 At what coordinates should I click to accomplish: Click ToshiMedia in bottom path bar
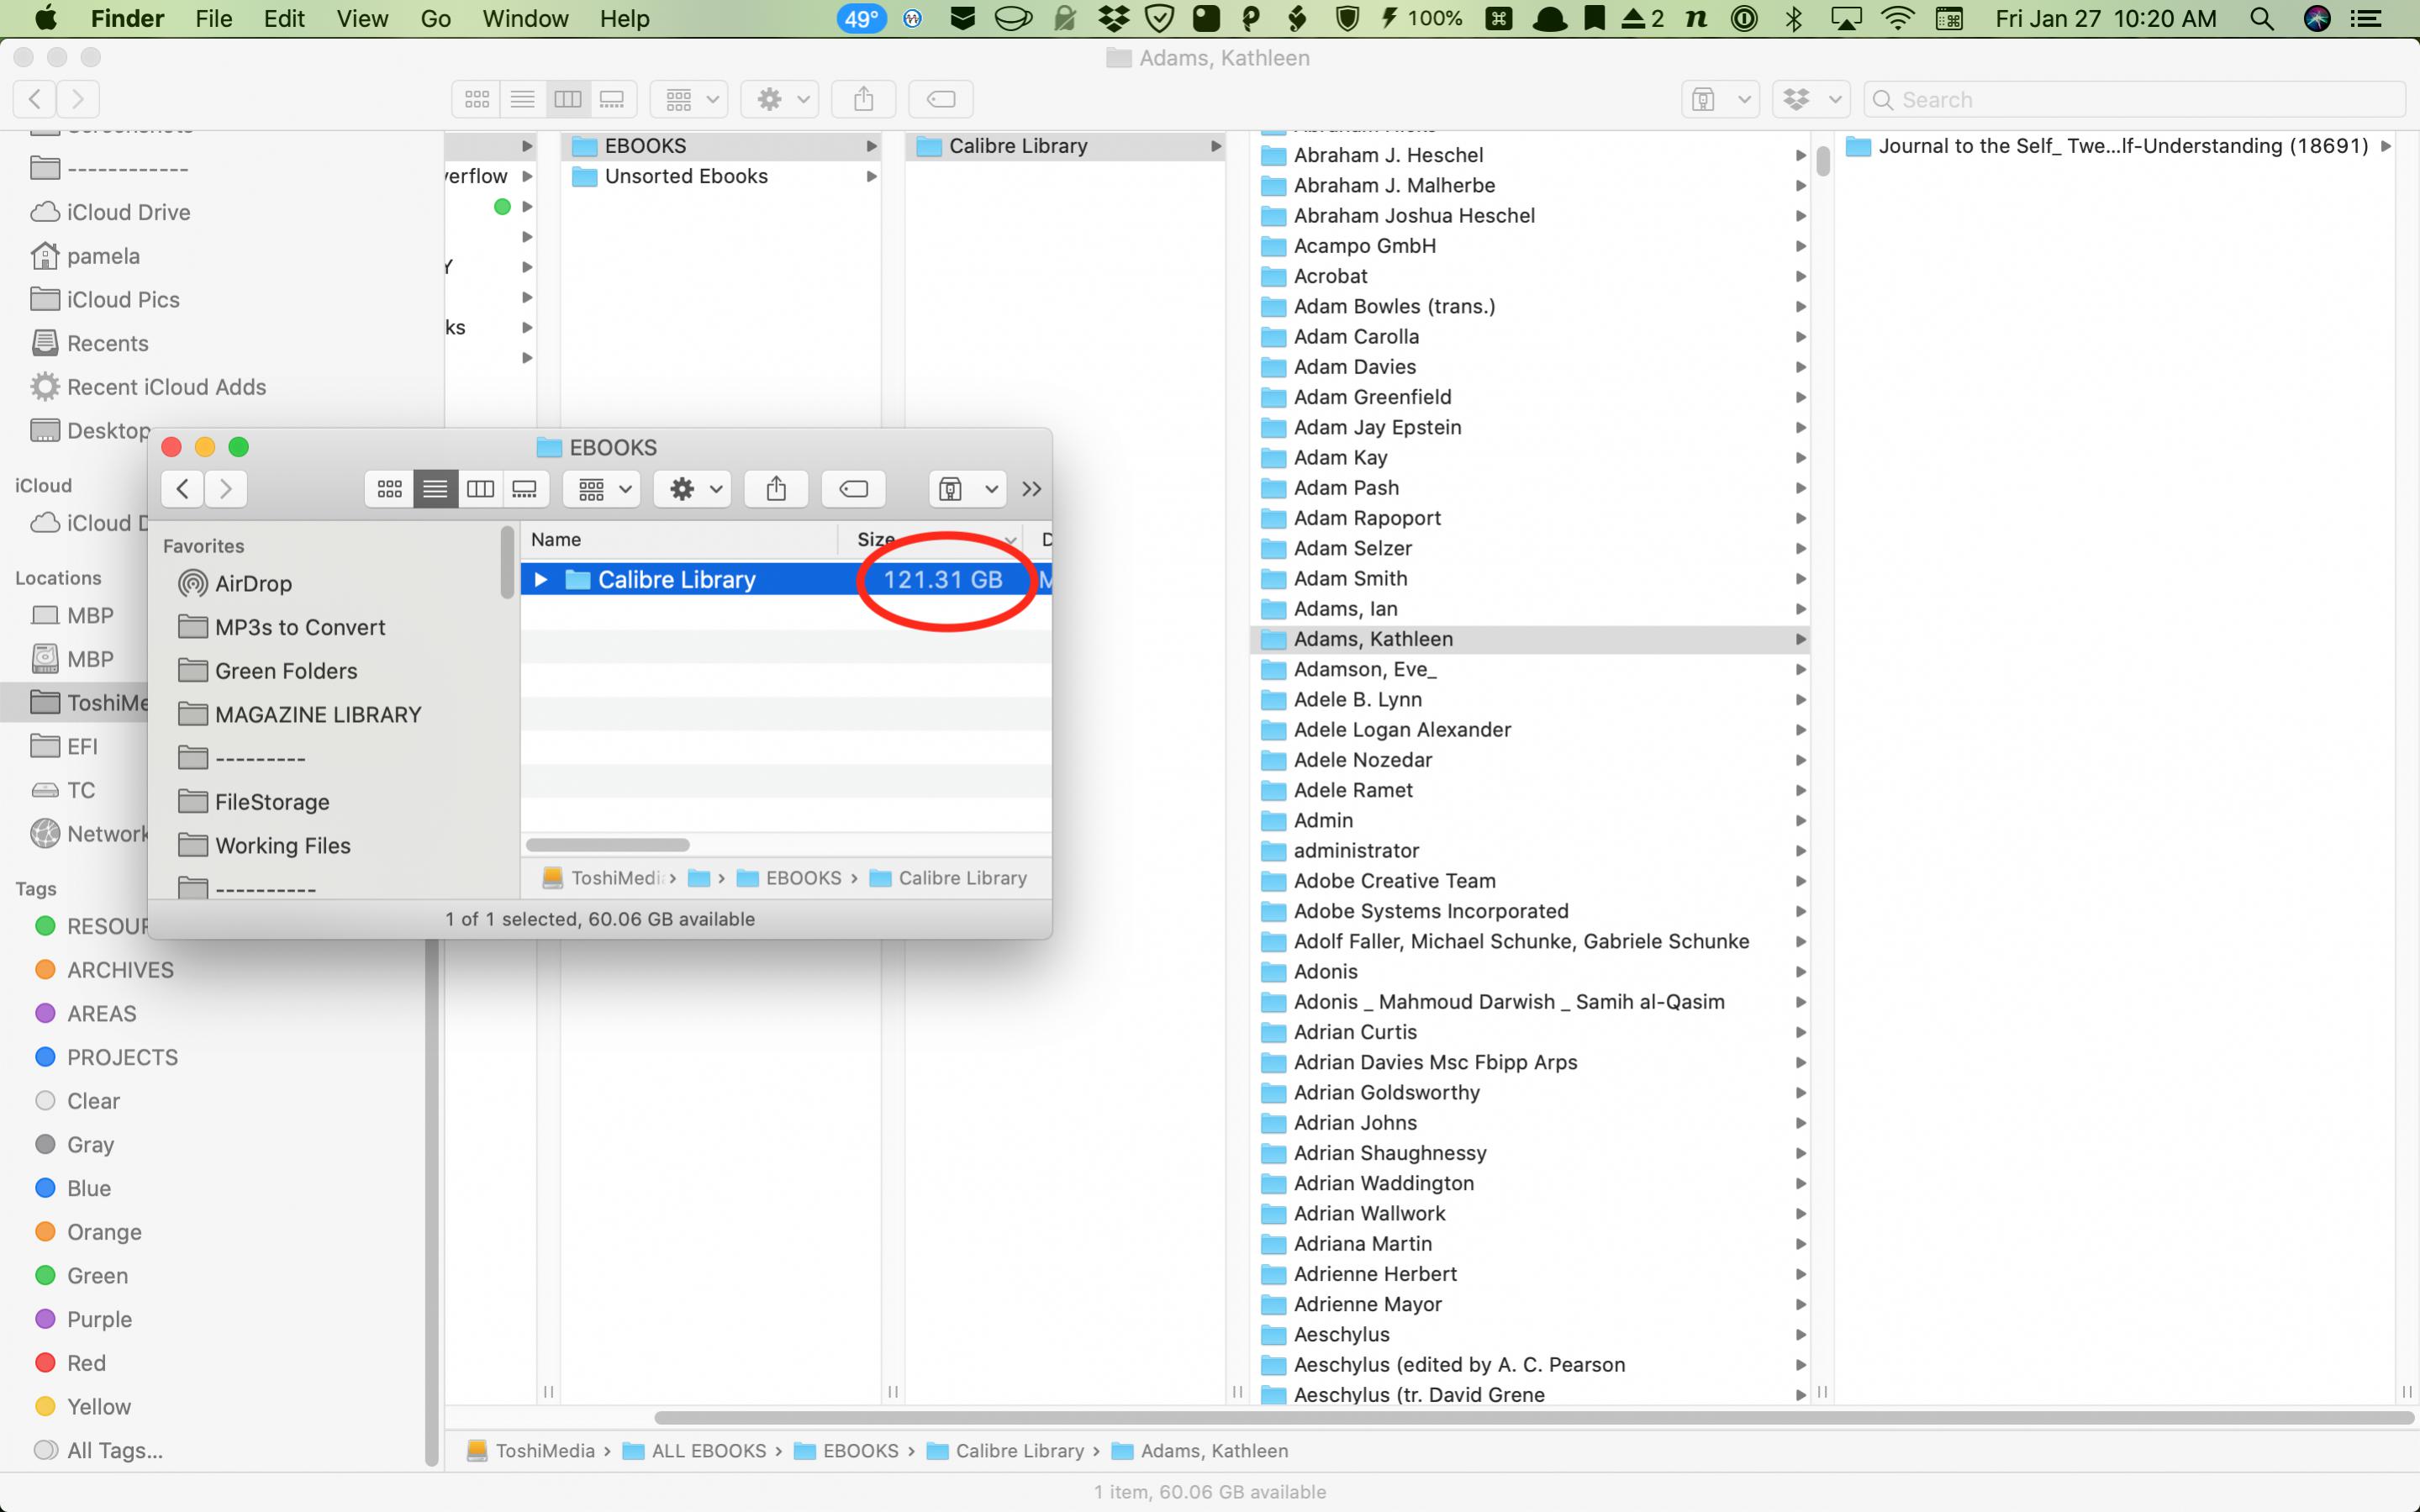click(531, 1451)
